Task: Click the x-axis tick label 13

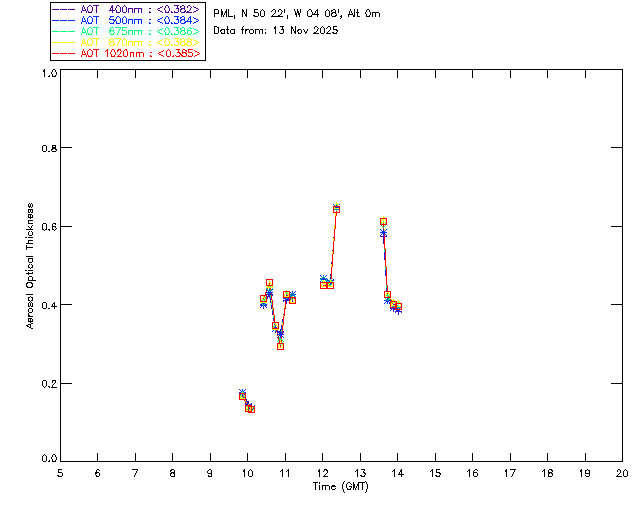Action: [x=360, y=473]
